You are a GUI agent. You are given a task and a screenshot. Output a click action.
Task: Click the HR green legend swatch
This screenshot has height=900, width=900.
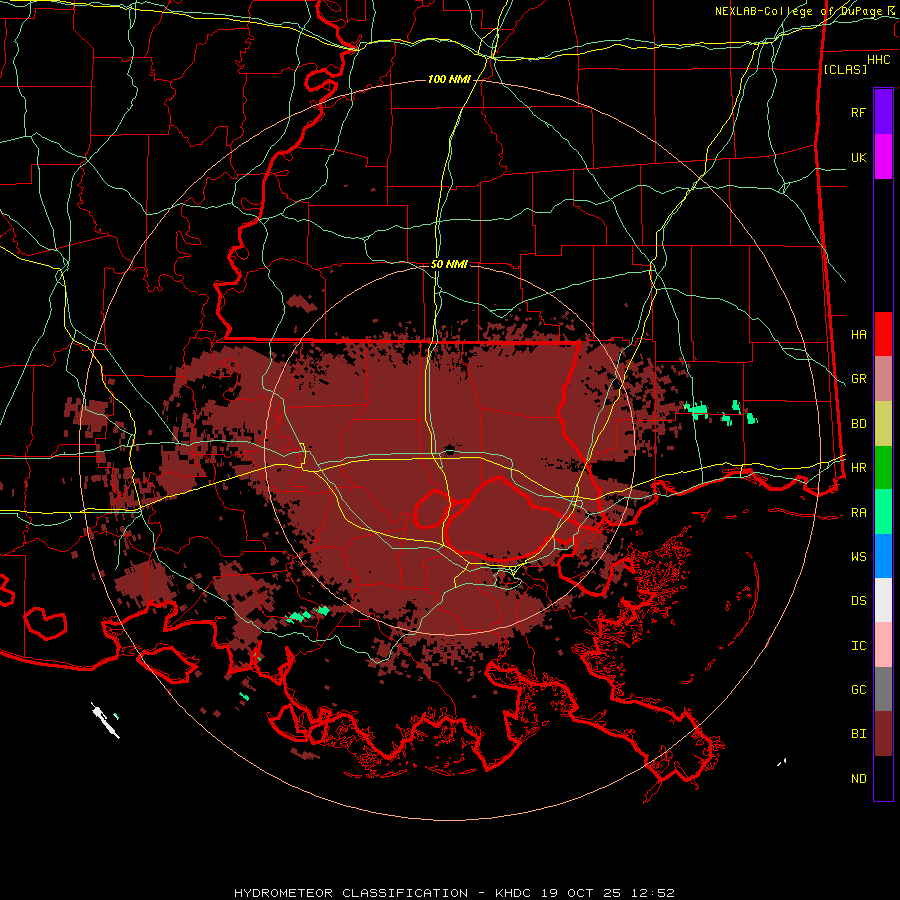[x=883, y=467]
